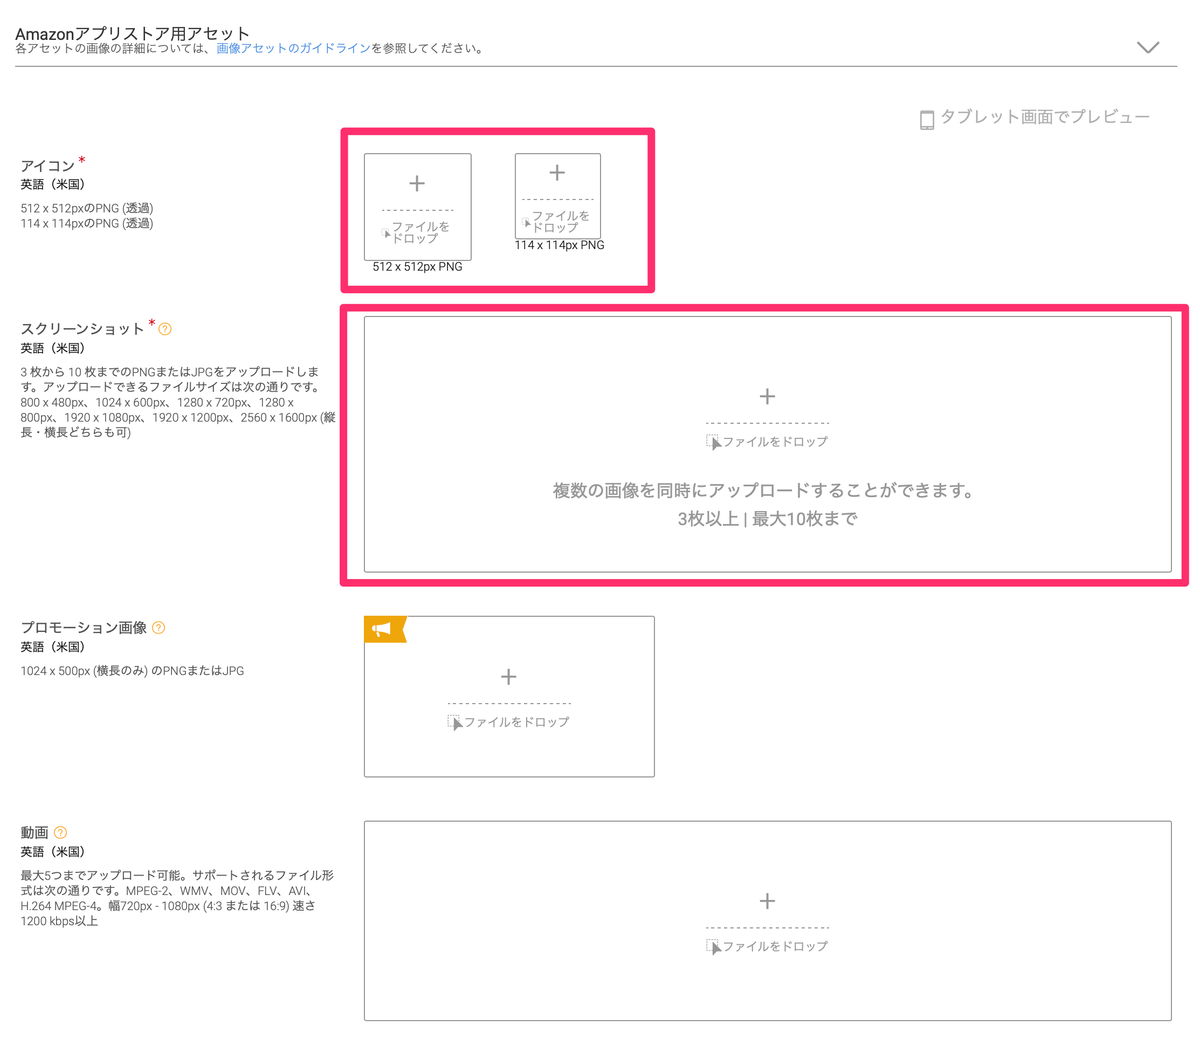Click the tablet icon next to the preview text
Image resolution: width=1200 pixels, height=1060 pixels.
(x=925, y=119)
